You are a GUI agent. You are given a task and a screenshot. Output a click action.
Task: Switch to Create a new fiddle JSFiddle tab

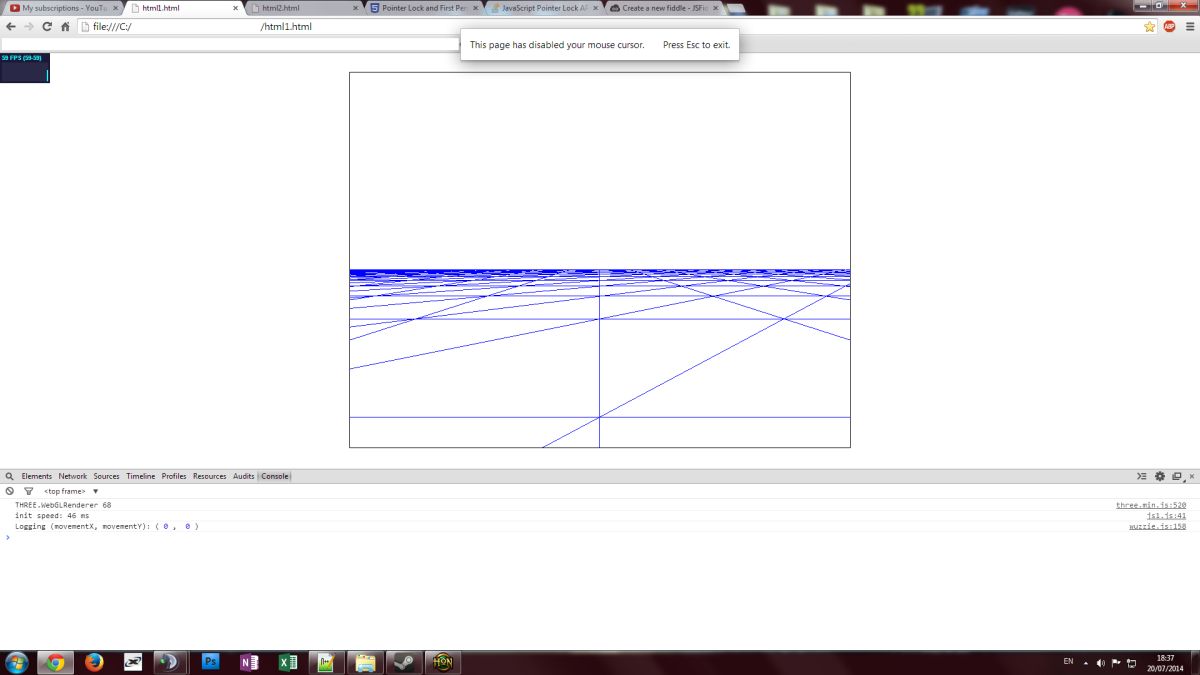point(663,8)
